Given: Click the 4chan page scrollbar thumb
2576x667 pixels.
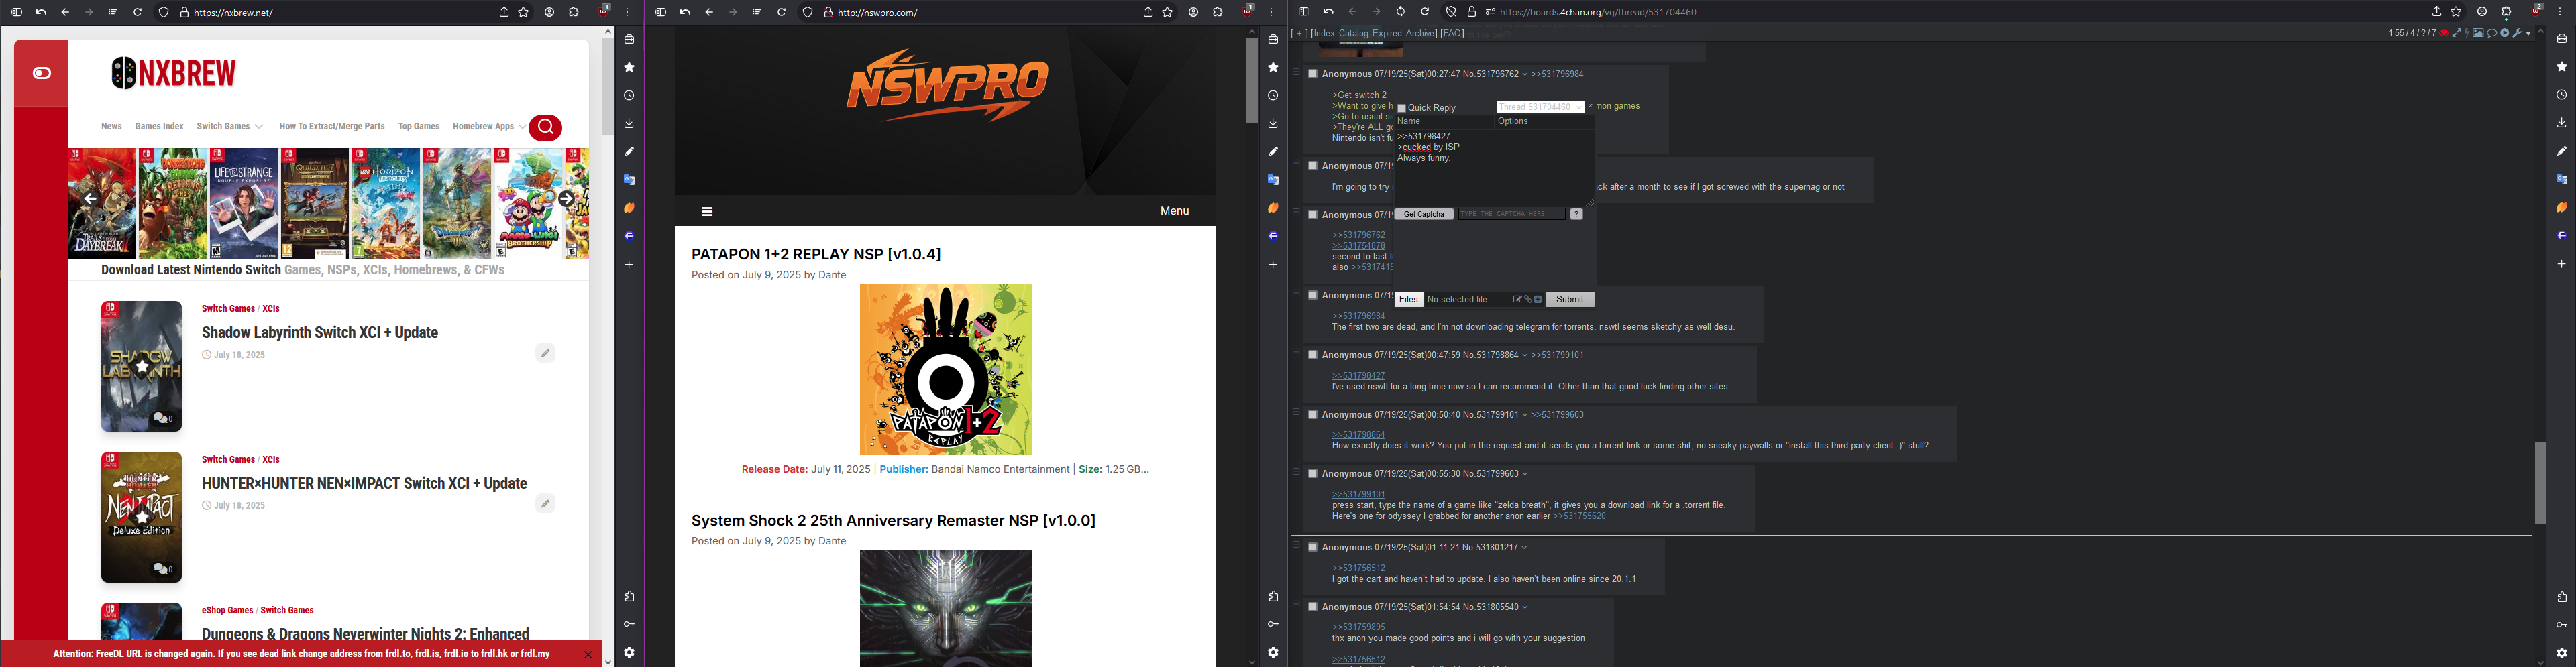Looking at the screenshot, I should point(2540,482).
